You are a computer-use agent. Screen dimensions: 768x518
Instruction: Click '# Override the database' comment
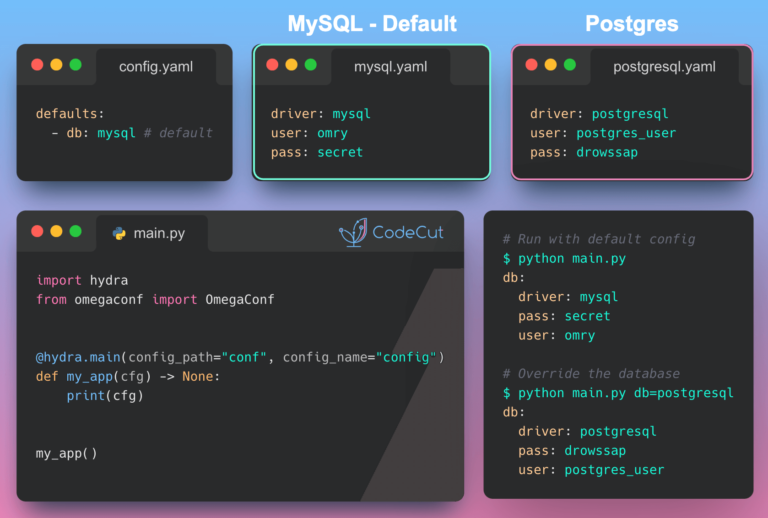pos(591,374)
